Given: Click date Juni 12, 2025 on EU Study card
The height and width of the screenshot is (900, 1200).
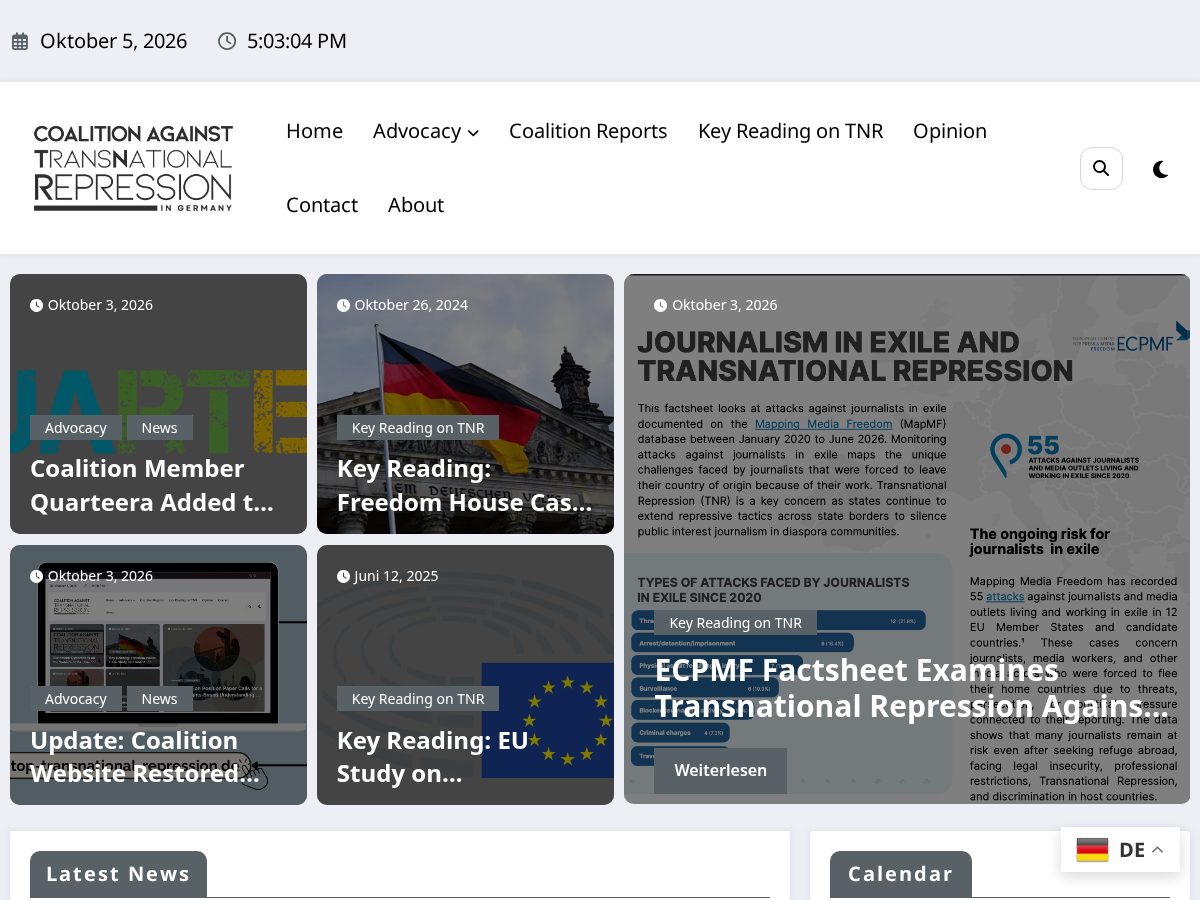Looking at the screenshot, I should (396, 576).
